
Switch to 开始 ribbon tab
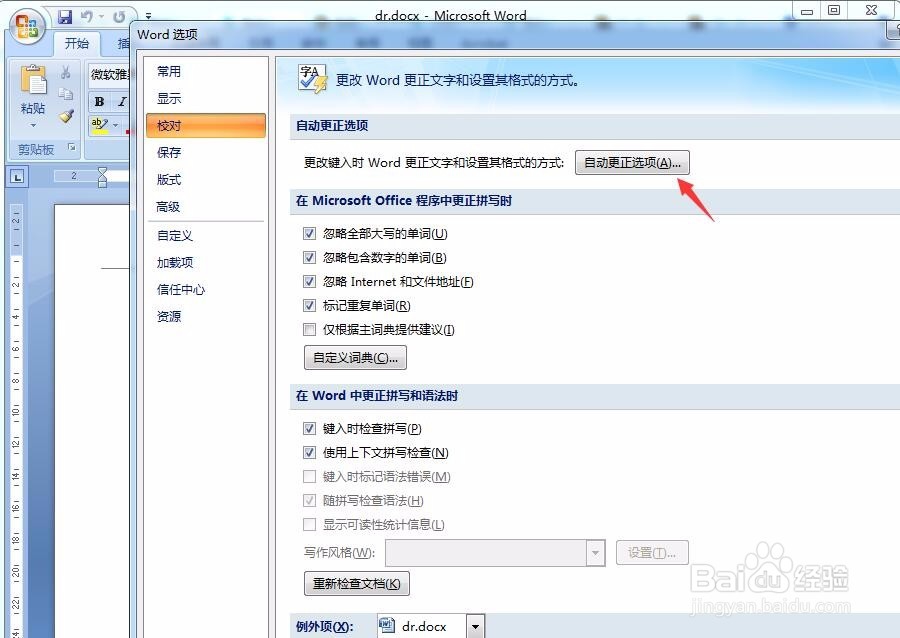[76, 43]
